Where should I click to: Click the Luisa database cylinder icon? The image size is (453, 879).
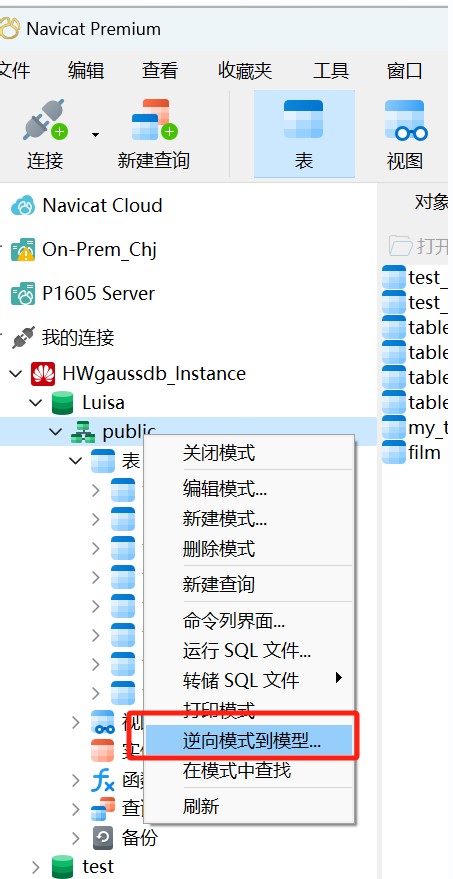[x=62, y=403]
